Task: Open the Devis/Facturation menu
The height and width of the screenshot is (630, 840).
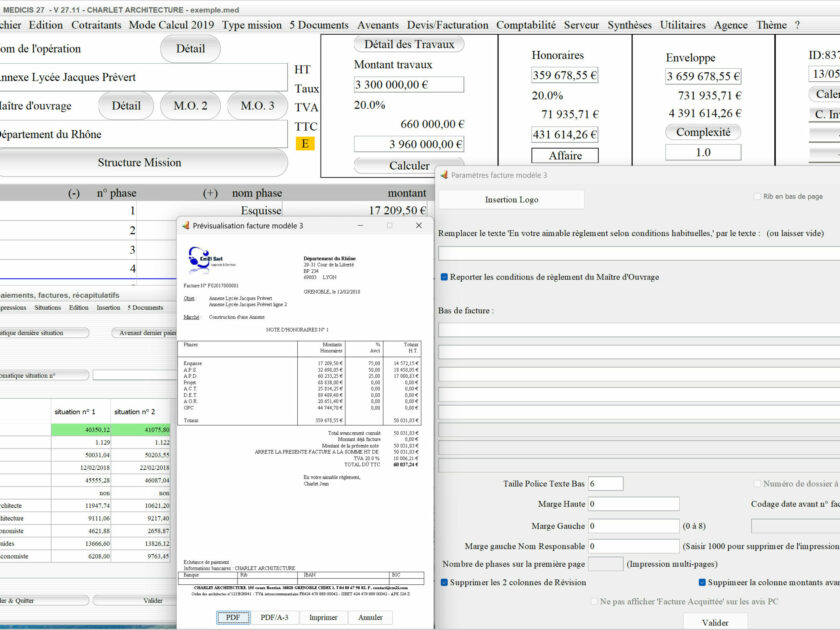Action: tap(447, 25)
